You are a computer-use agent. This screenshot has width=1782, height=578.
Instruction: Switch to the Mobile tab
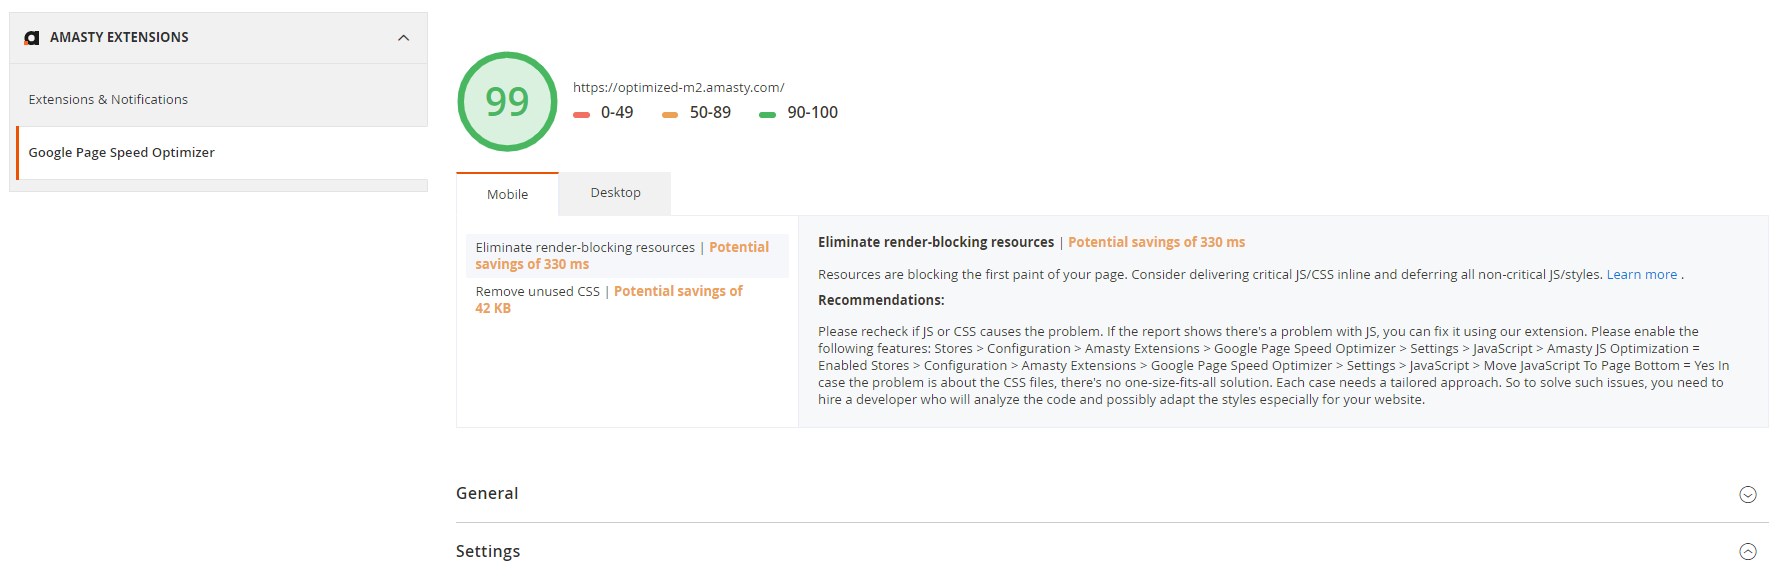pos(507,195)
